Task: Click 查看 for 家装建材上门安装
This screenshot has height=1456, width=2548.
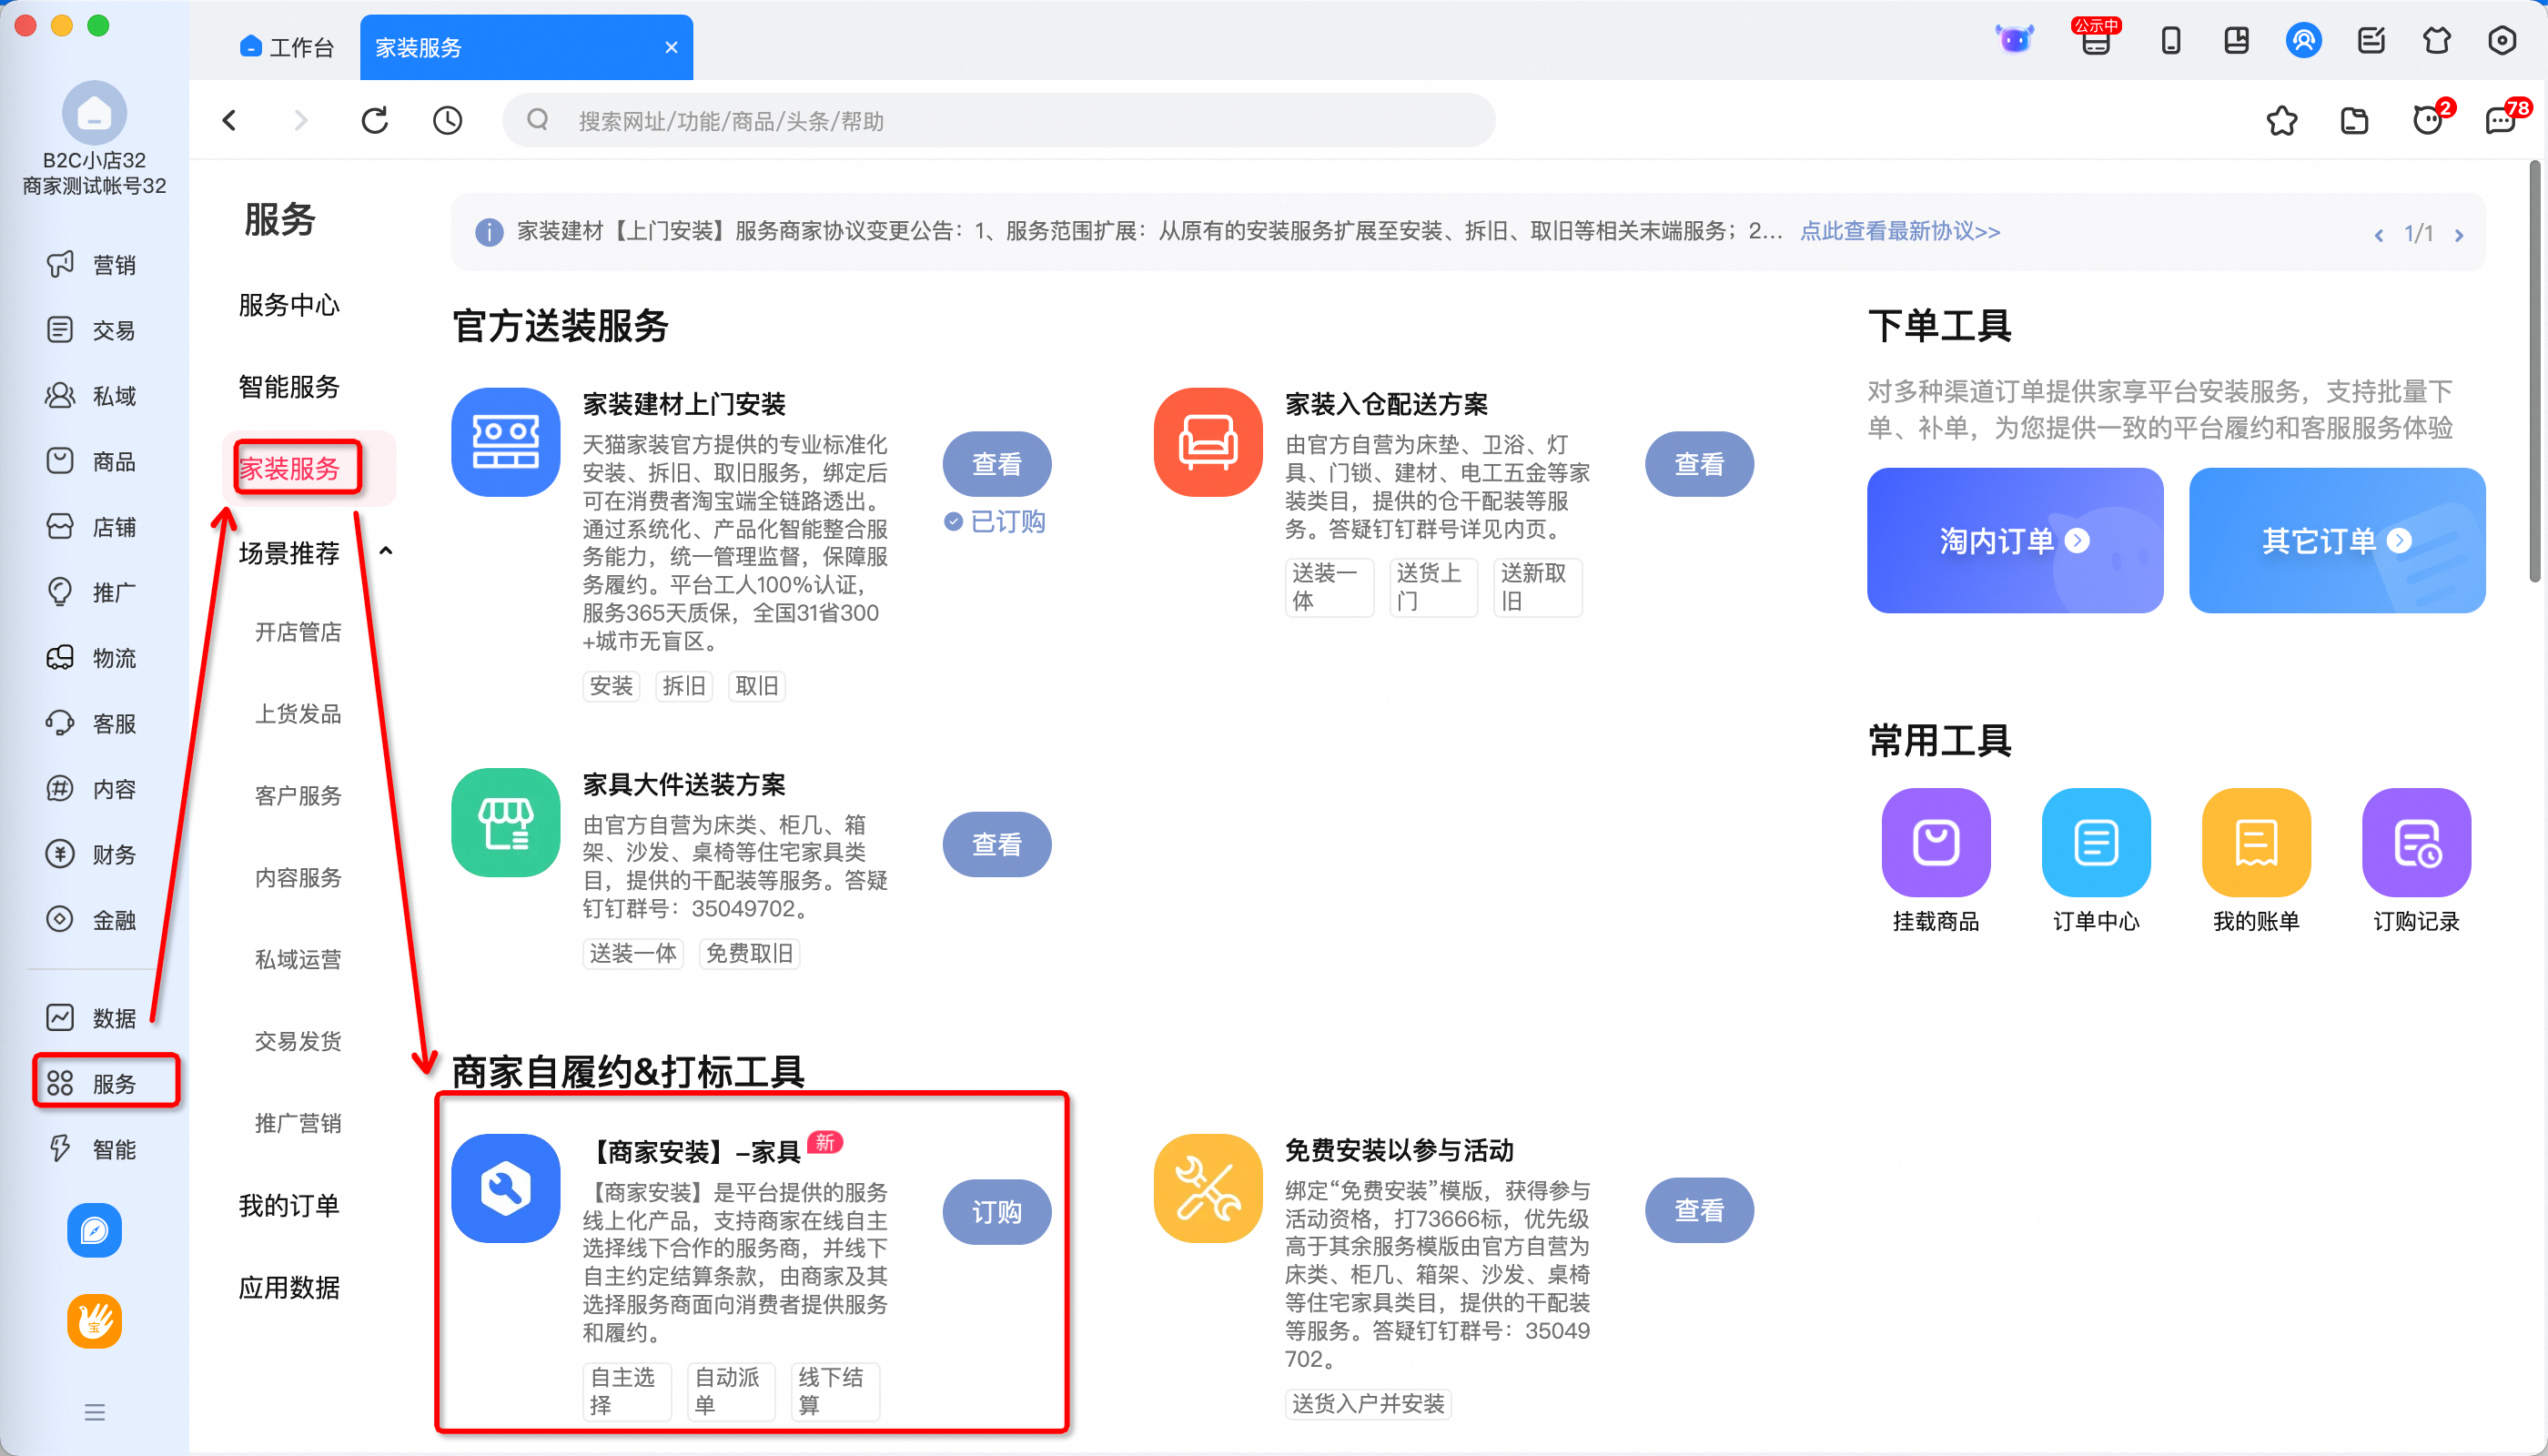Action: [996, 464]
